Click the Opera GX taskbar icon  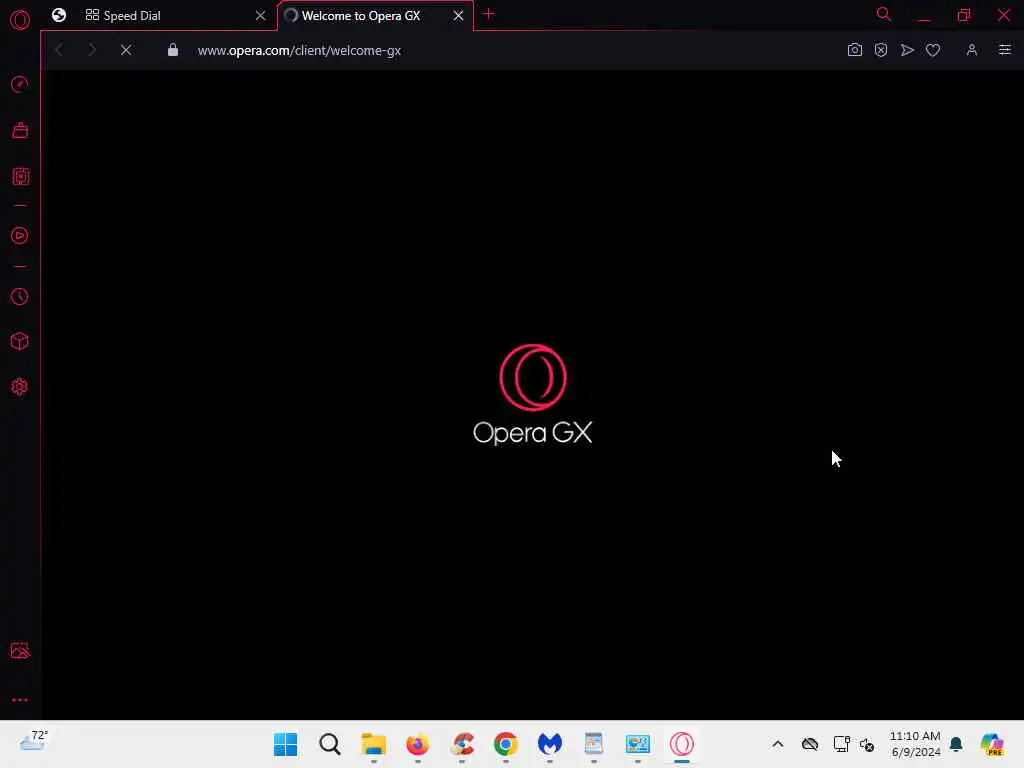(682, 744)
